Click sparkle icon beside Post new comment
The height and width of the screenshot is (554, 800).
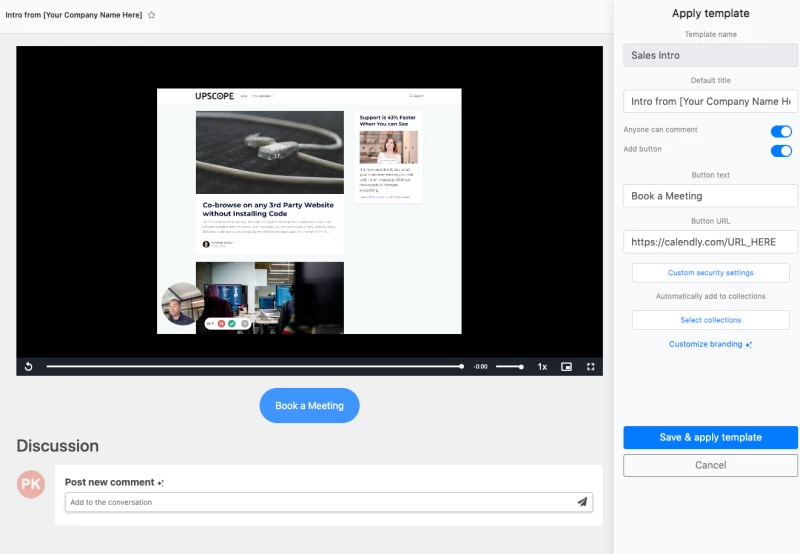click(161, 483)
